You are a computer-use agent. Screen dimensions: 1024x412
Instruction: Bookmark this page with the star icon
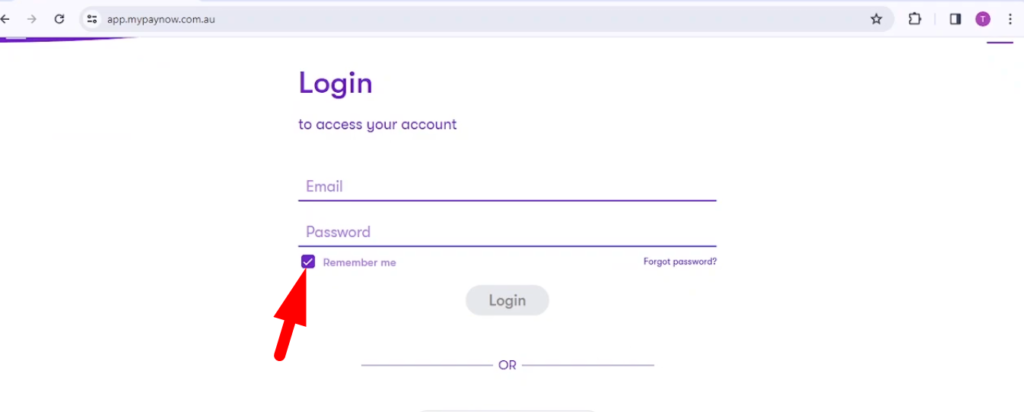876,18
